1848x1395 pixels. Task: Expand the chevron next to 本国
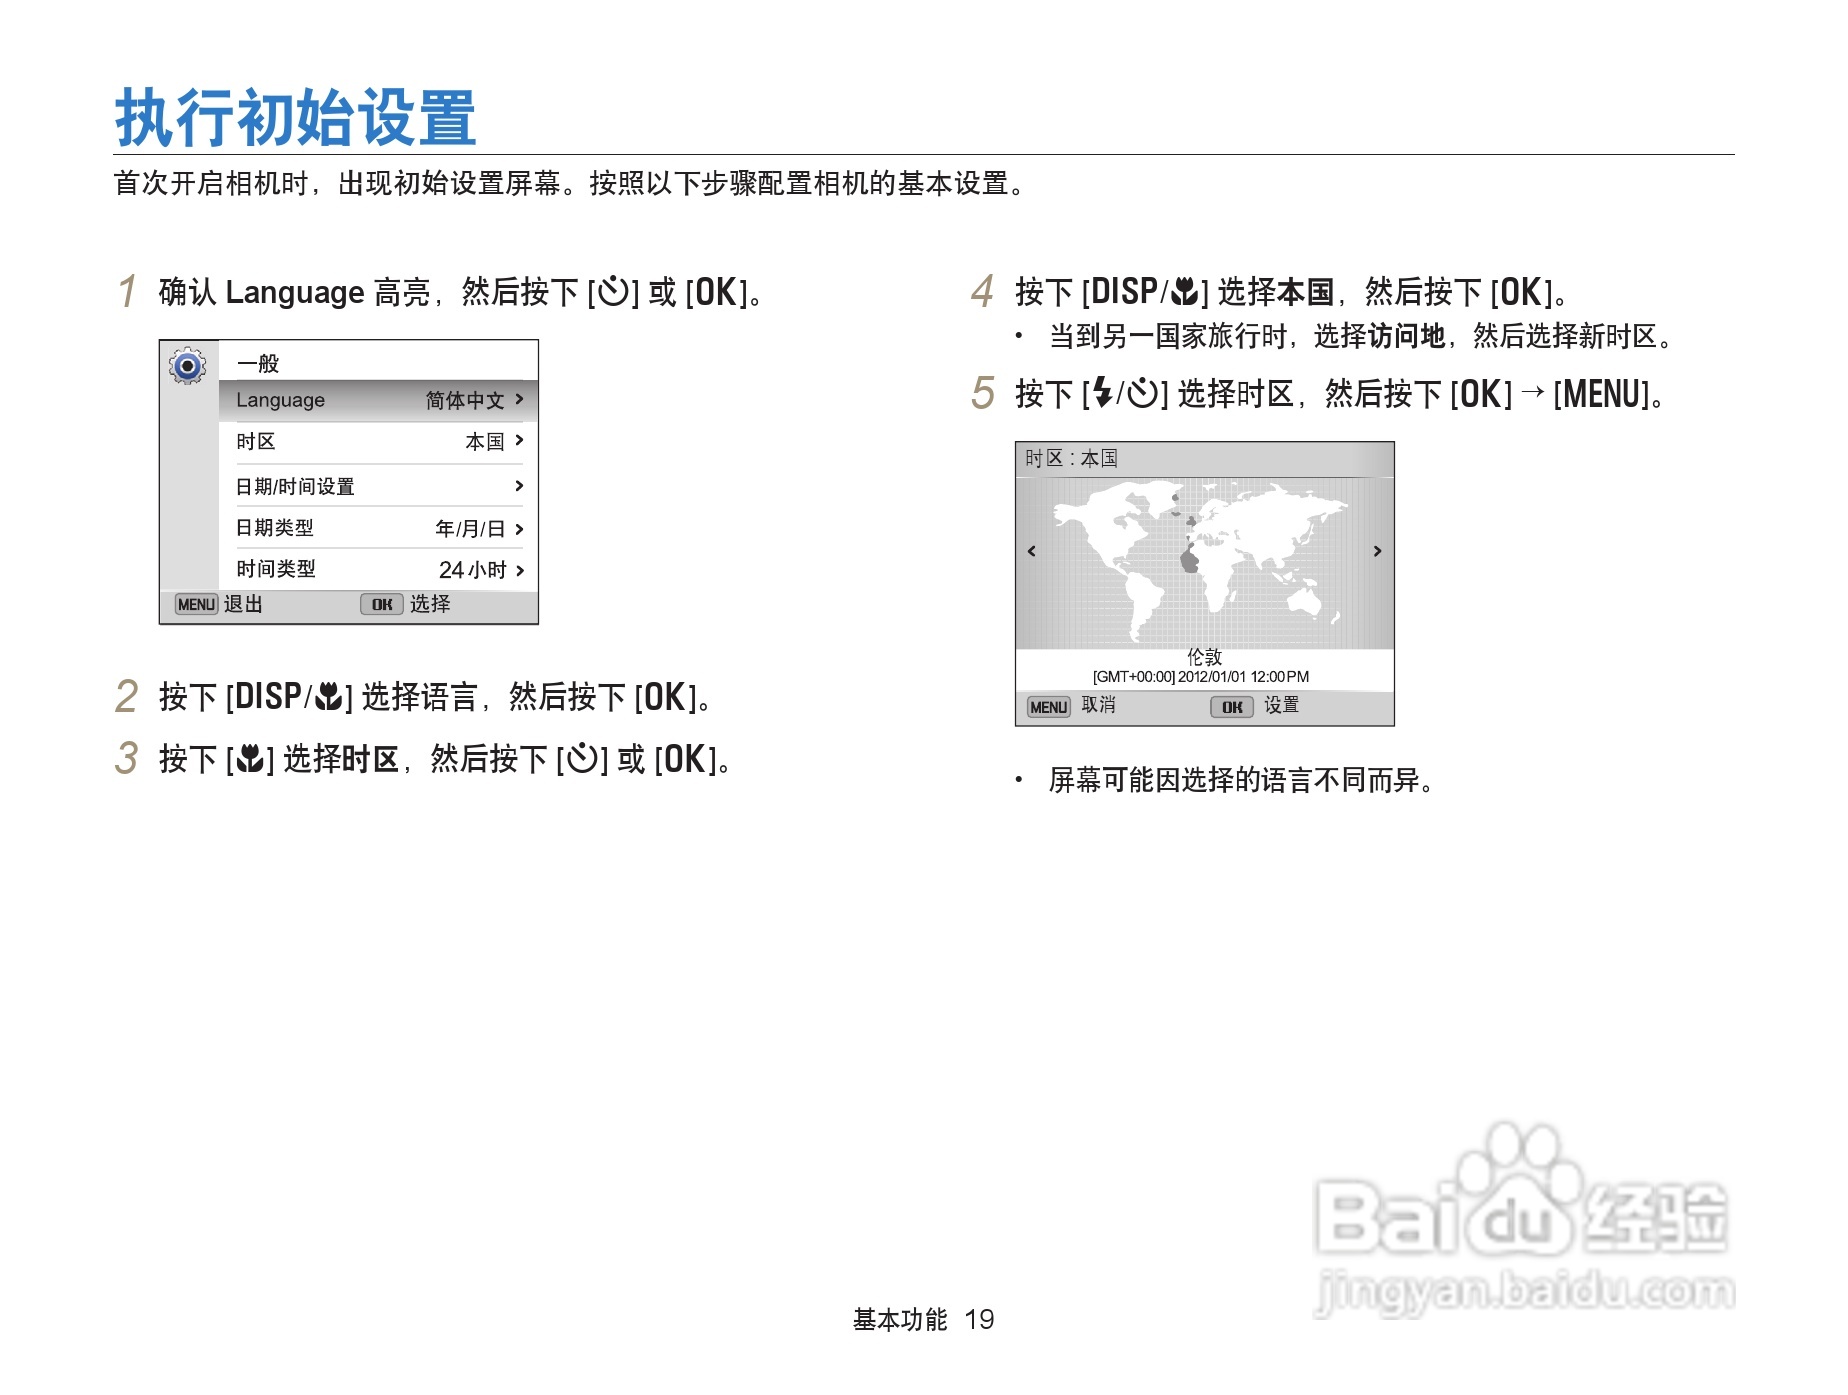(x=519, y=440)
